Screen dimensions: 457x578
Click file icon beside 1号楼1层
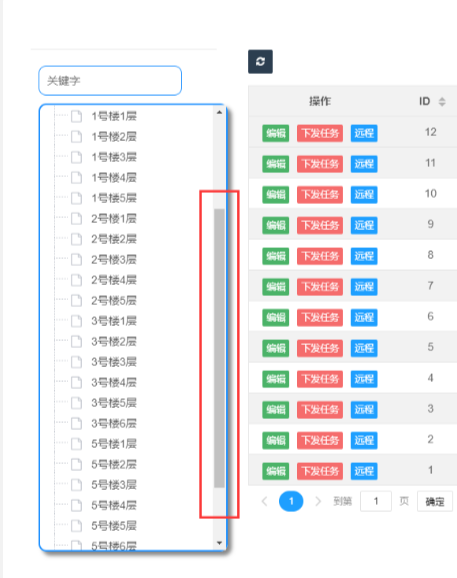coord(76,116)
